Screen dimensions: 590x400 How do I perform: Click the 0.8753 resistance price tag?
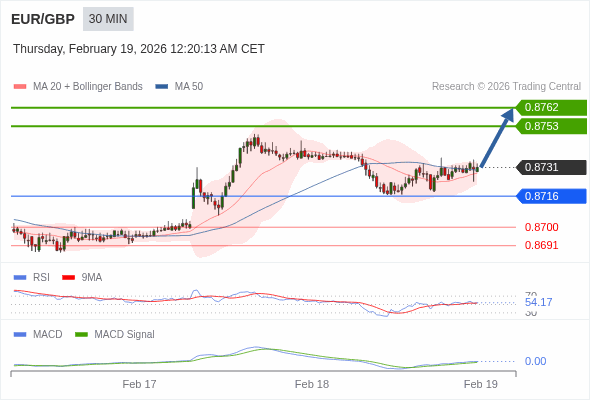tap(551, 126)
